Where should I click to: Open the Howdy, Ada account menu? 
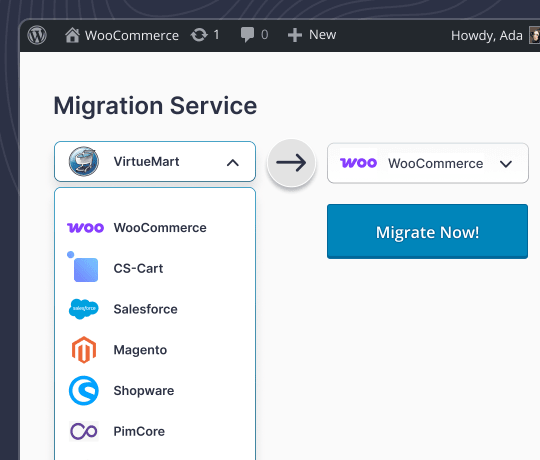487,35
